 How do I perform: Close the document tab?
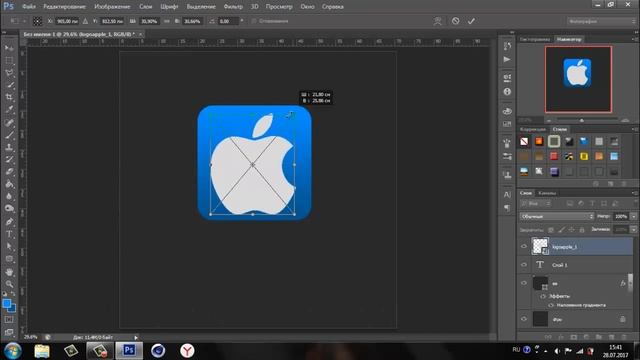[x=140, y=34]
